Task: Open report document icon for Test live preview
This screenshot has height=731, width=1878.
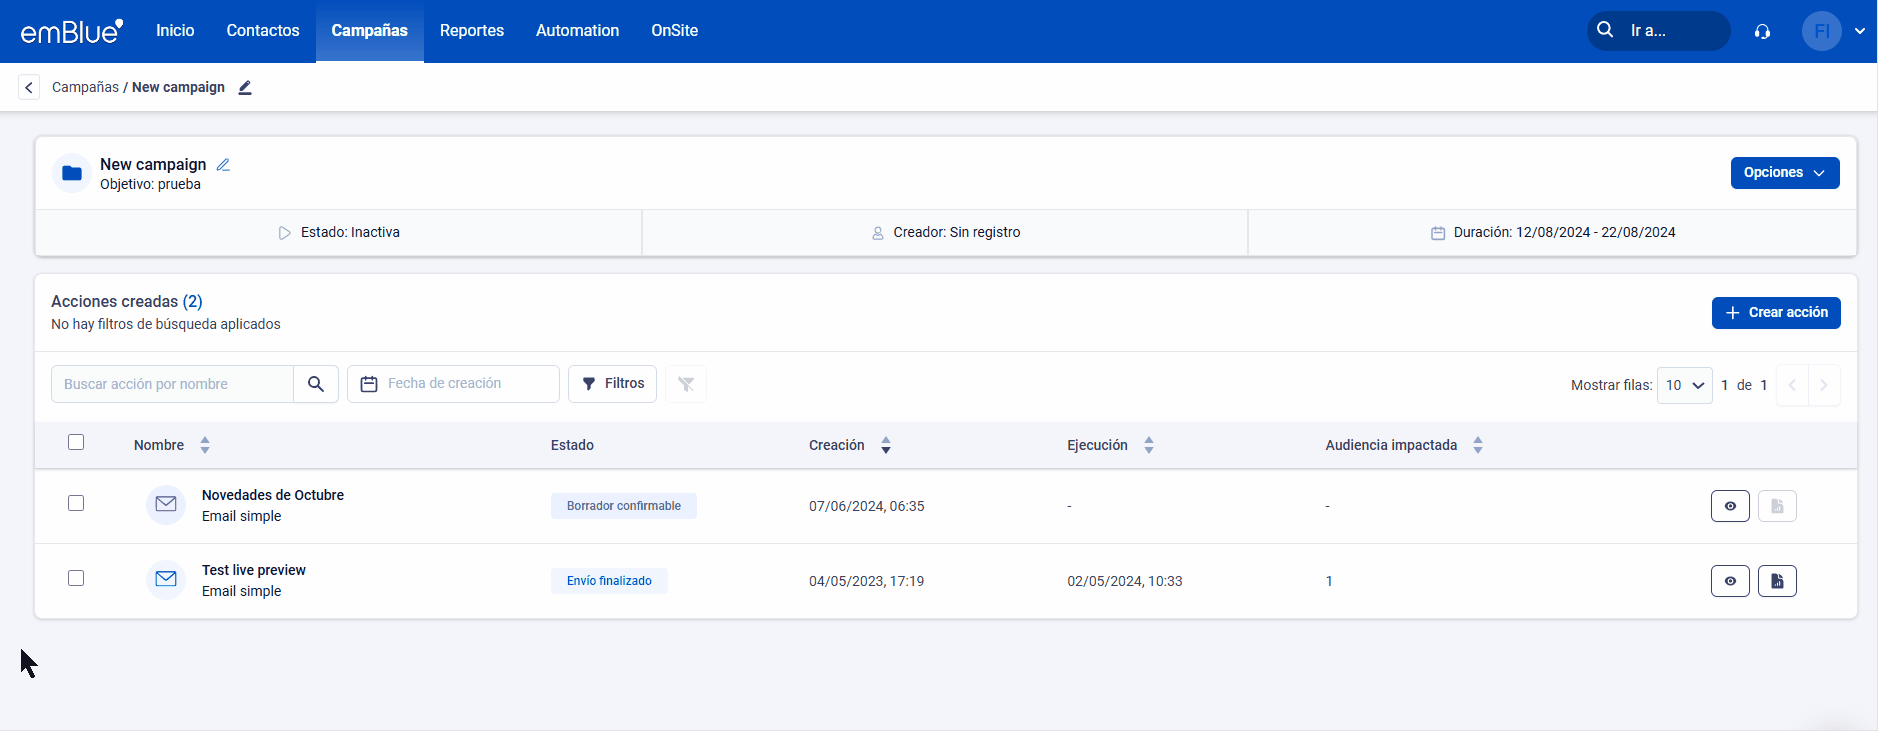Action: point(1777,581)
